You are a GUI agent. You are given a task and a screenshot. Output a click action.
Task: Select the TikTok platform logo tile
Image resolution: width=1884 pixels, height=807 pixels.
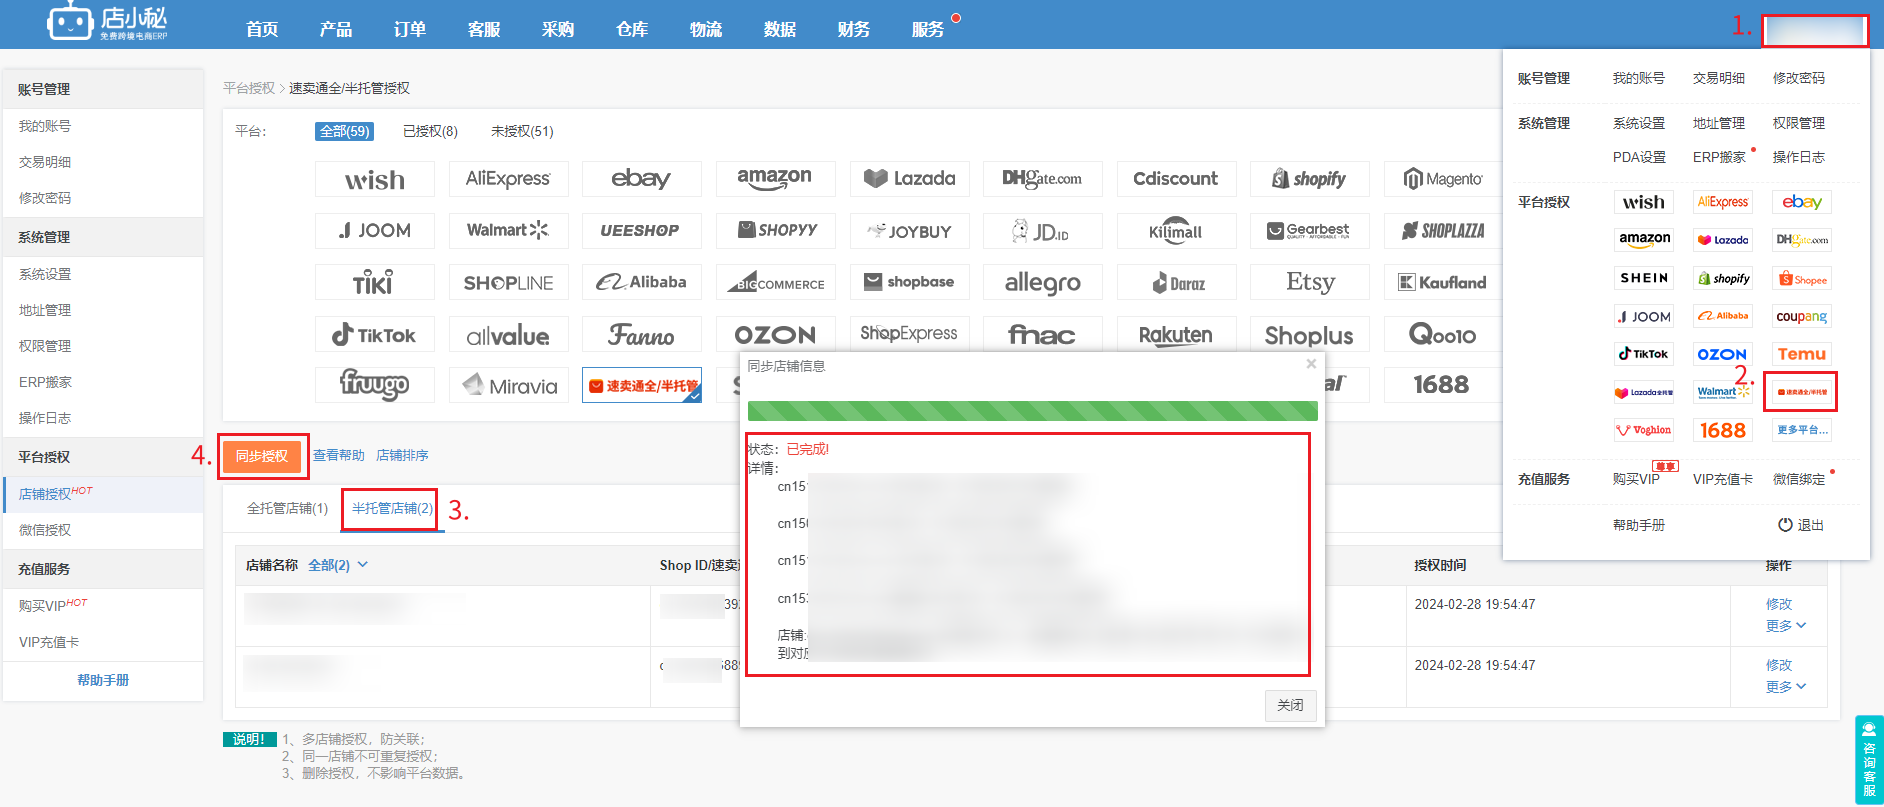[375, 334]
